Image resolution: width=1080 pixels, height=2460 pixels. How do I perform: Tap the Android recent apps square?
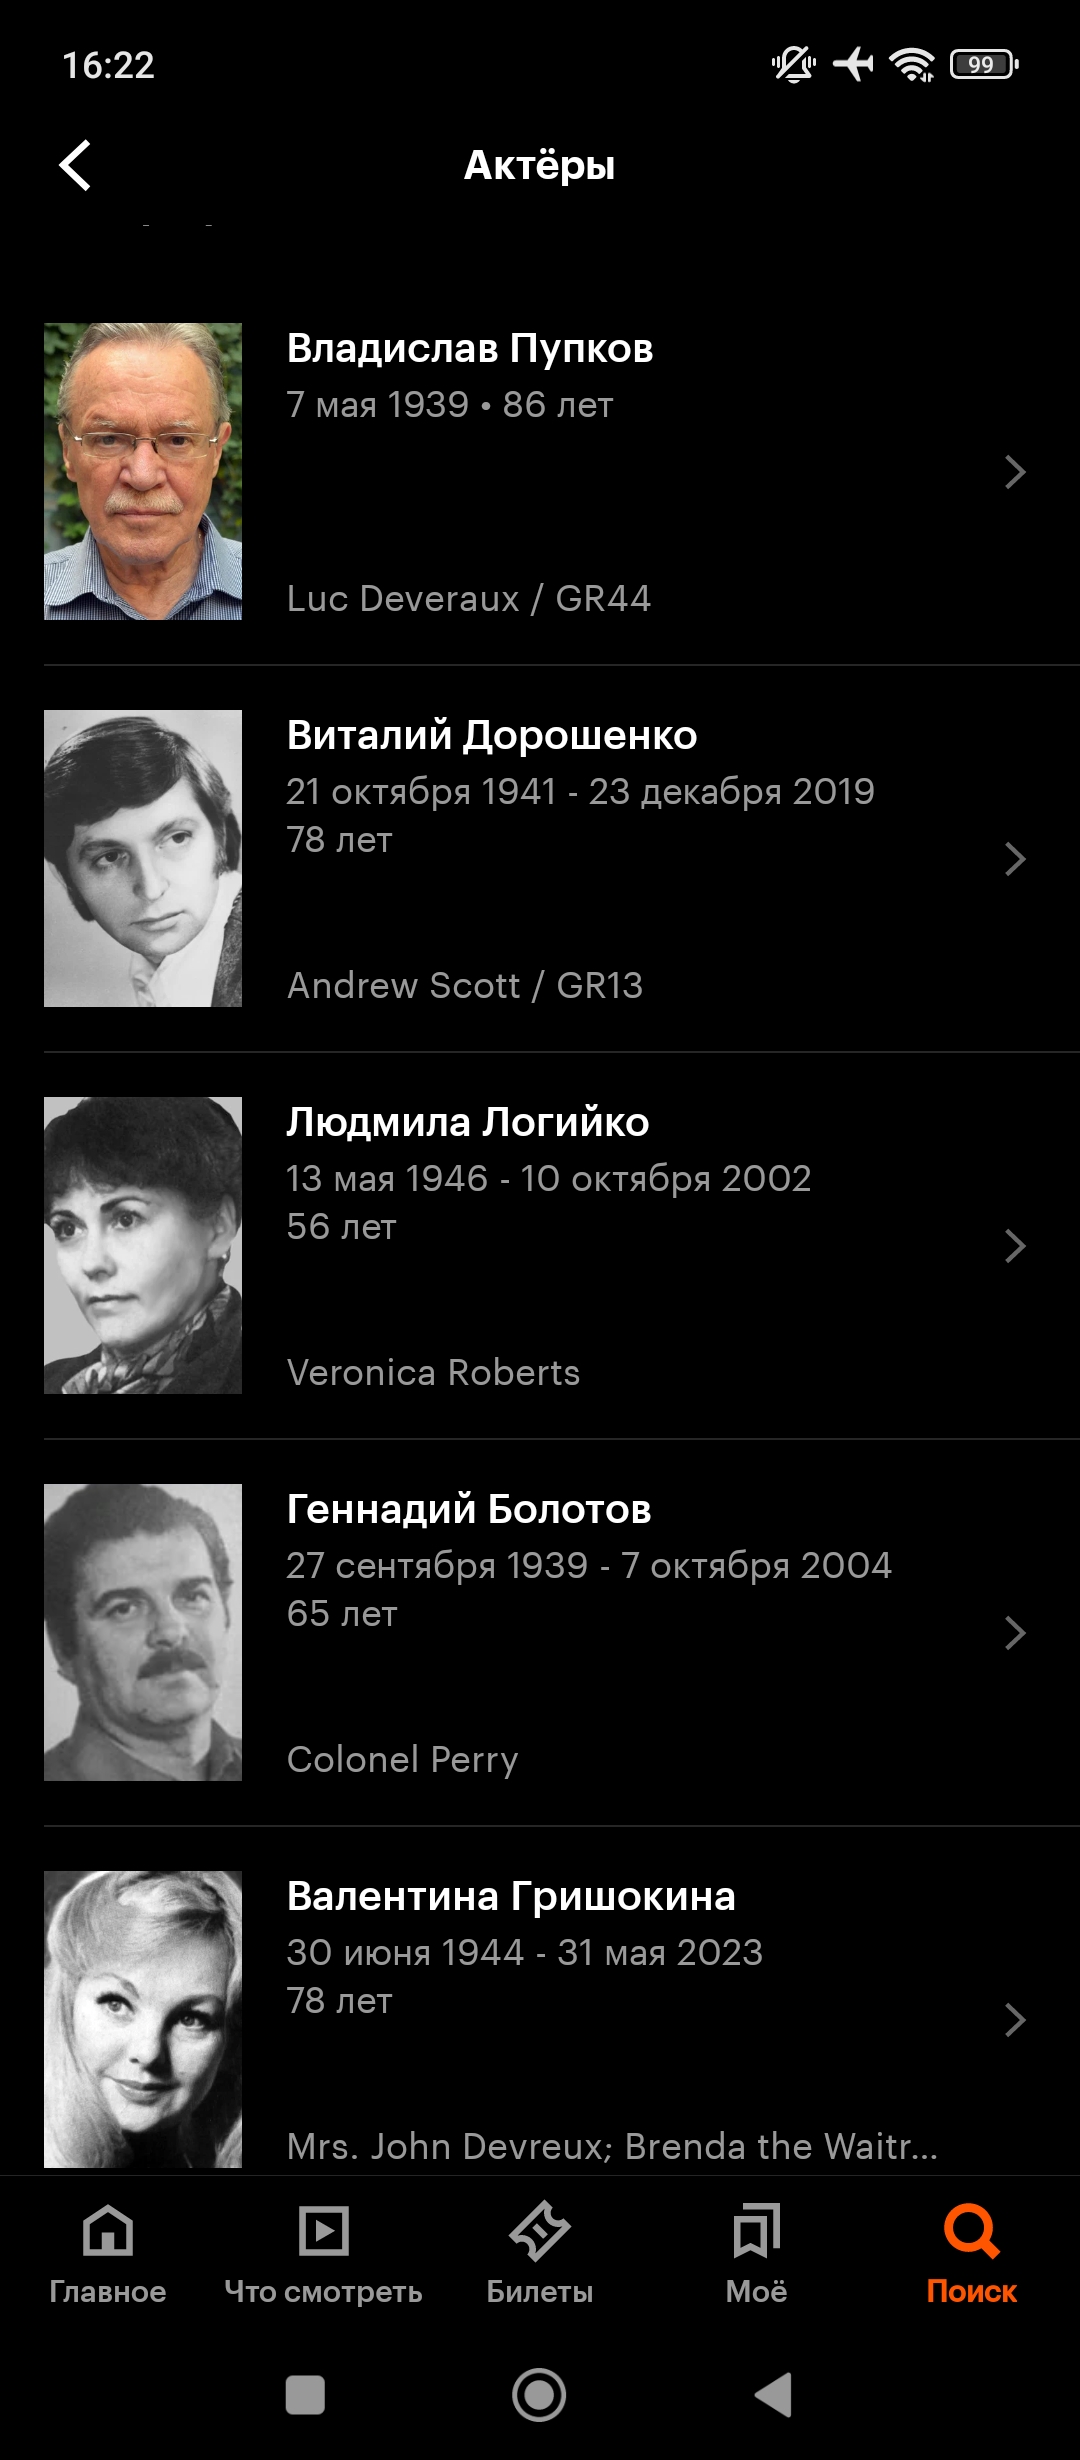pos(305,2395)
